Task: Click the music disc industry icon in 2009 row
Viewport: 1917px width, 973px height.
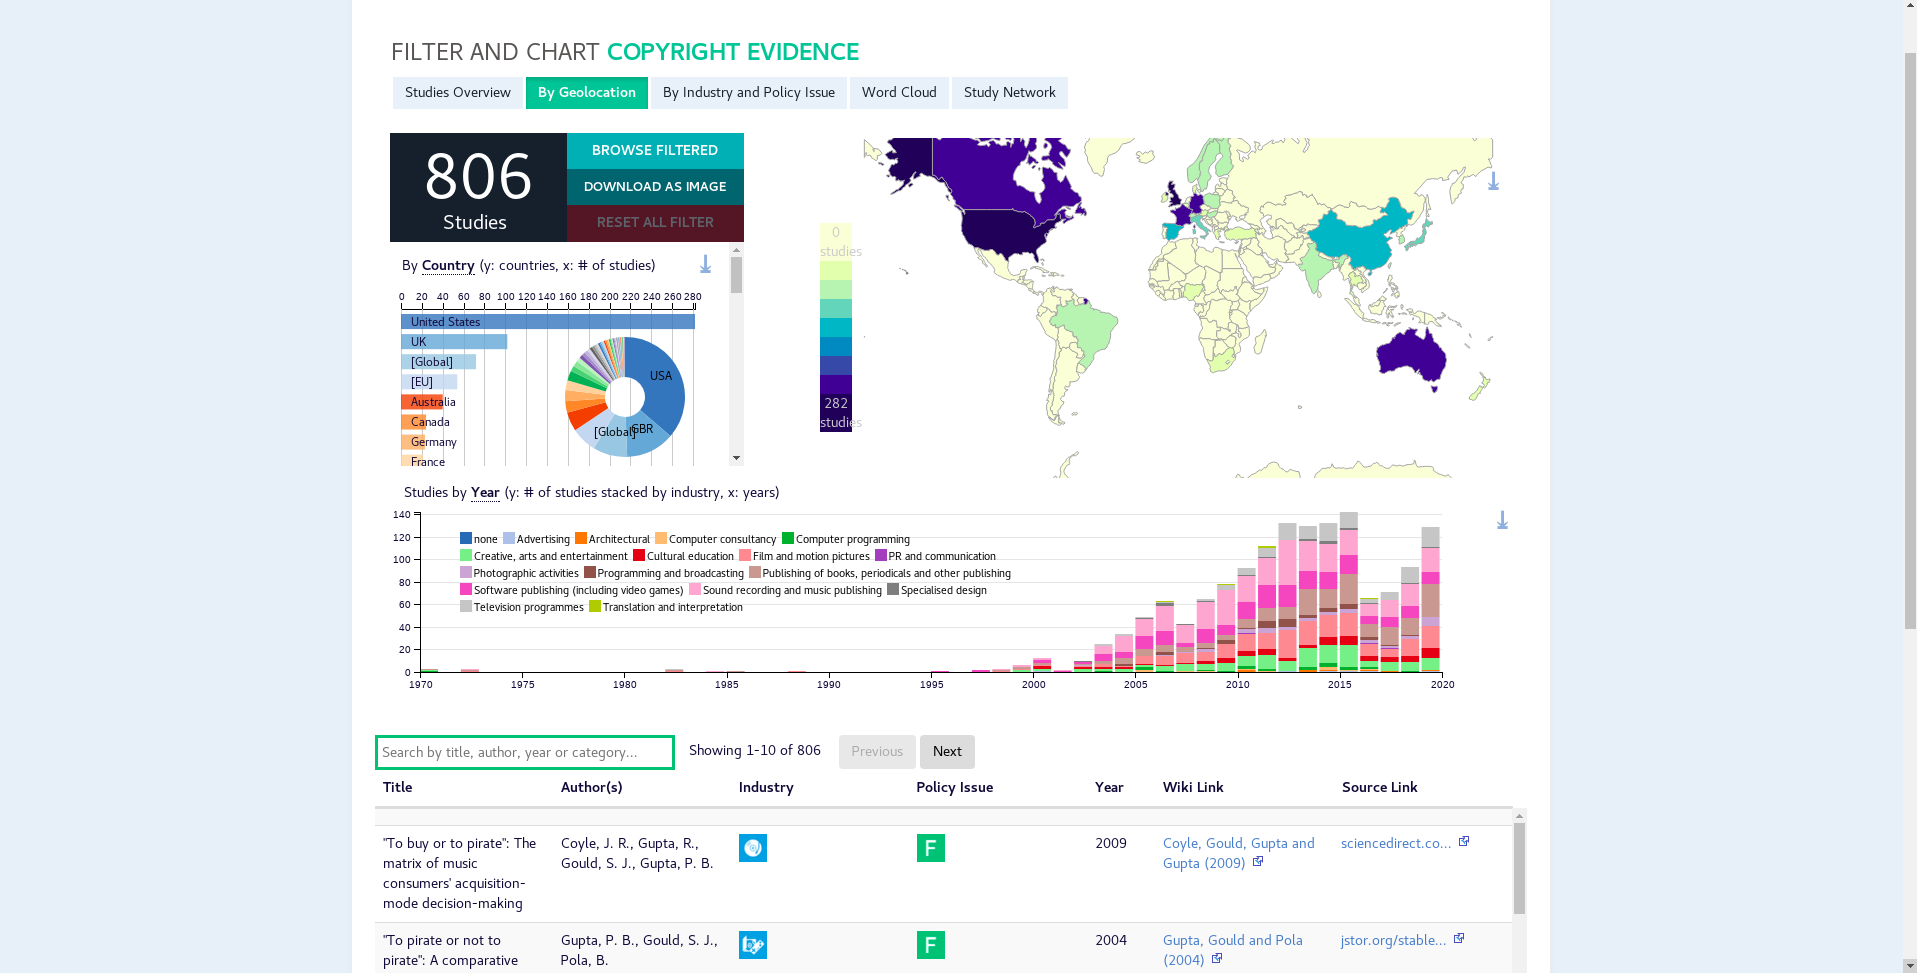Action: [752, 848]
